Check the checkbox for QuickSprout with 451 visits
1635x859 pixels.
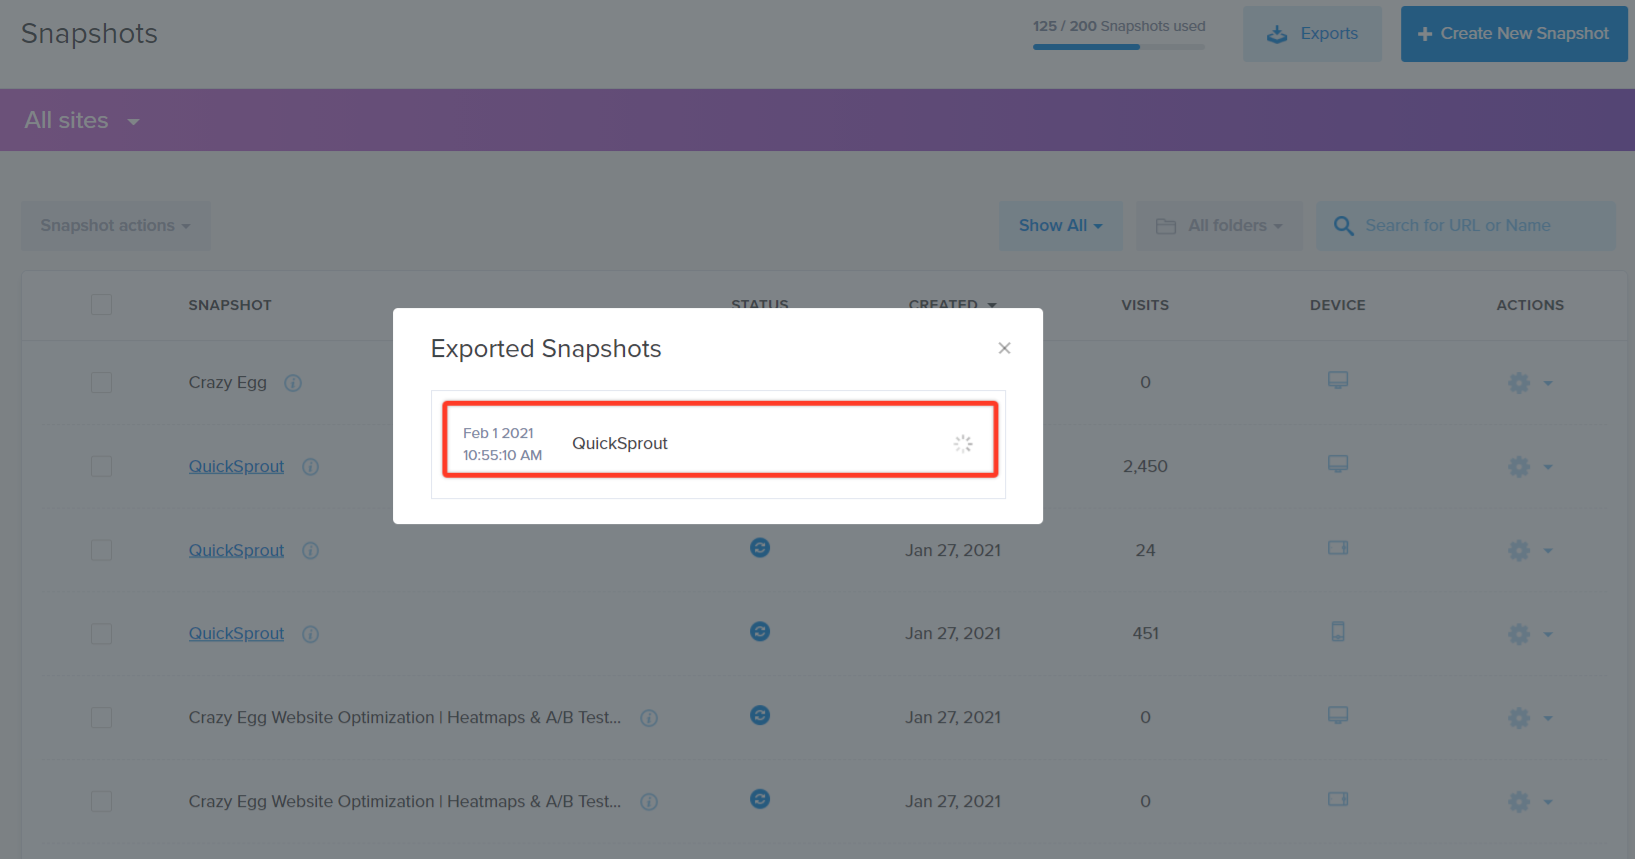pyautogui.click(x=101, y=634)
